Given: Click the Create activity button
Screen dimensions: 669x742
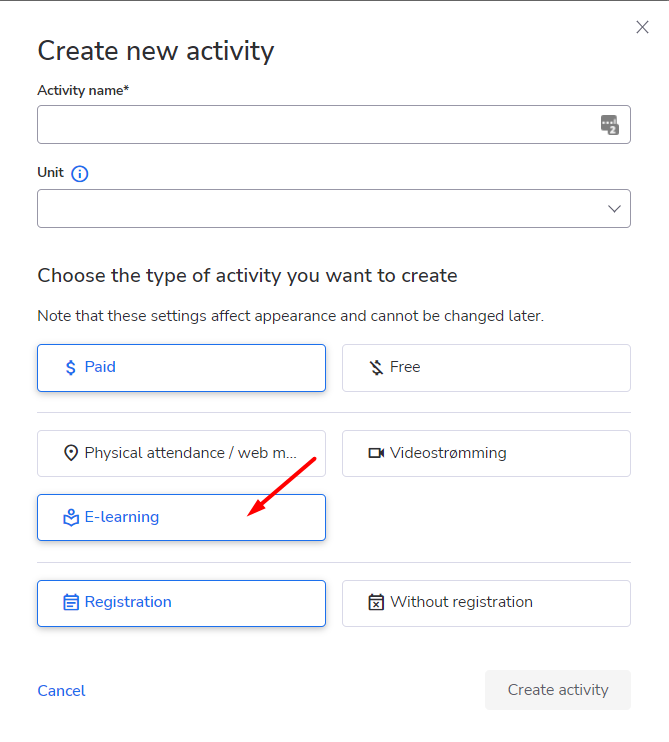Looking at the screenshot, I should point(558,690).
